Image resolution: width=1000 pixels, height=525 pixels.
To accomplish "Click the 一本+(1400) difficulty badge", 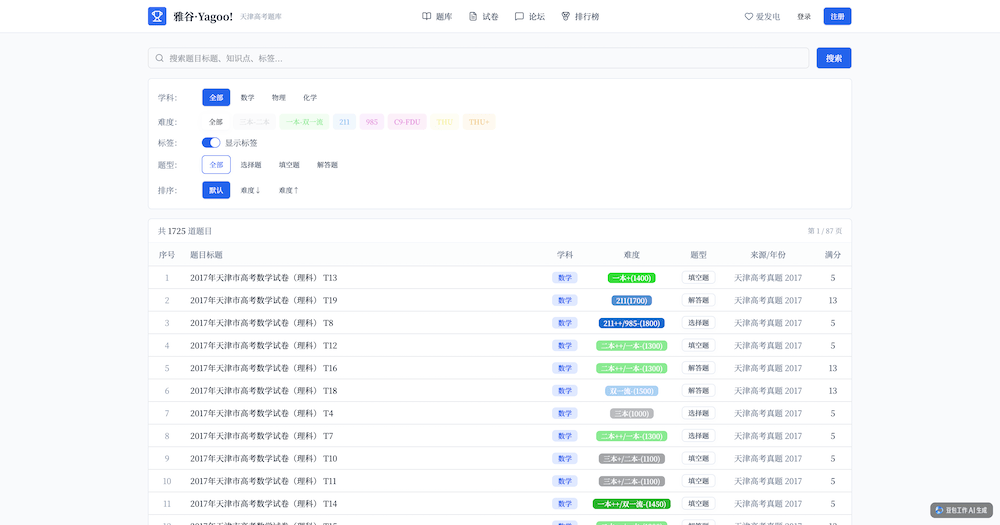I will pos(631,278).
